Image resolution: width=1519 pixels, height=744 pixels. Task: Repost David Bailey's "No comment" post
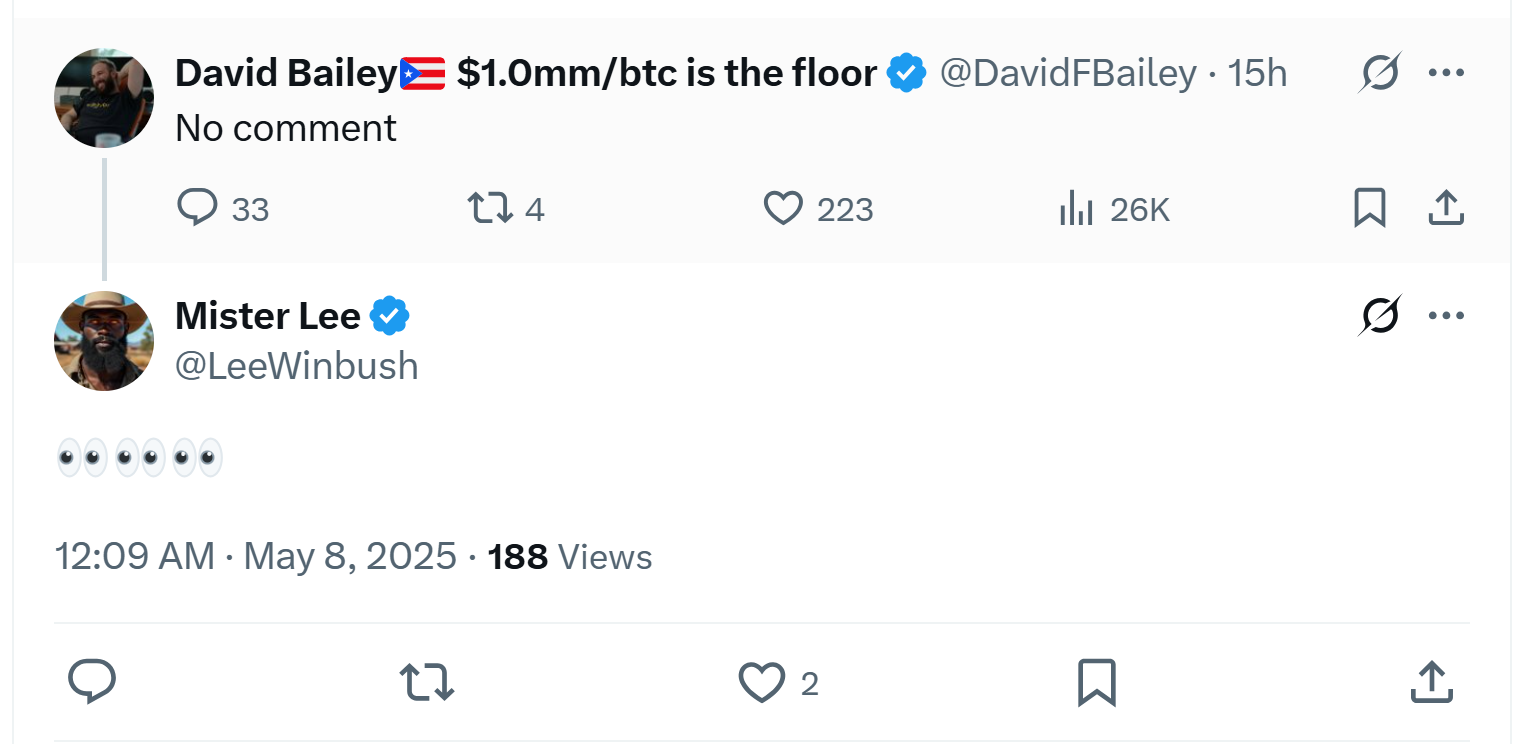pos(491,208)
